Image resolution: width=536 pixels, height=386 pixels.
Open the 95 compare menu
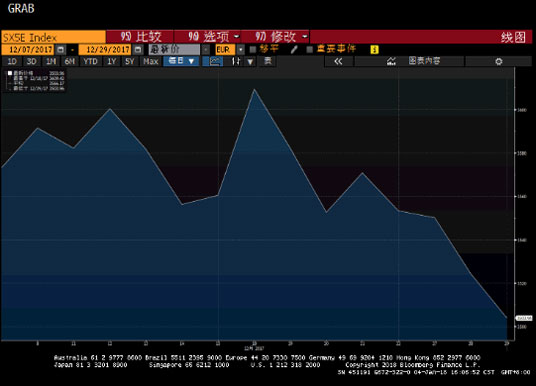(140, 37)
